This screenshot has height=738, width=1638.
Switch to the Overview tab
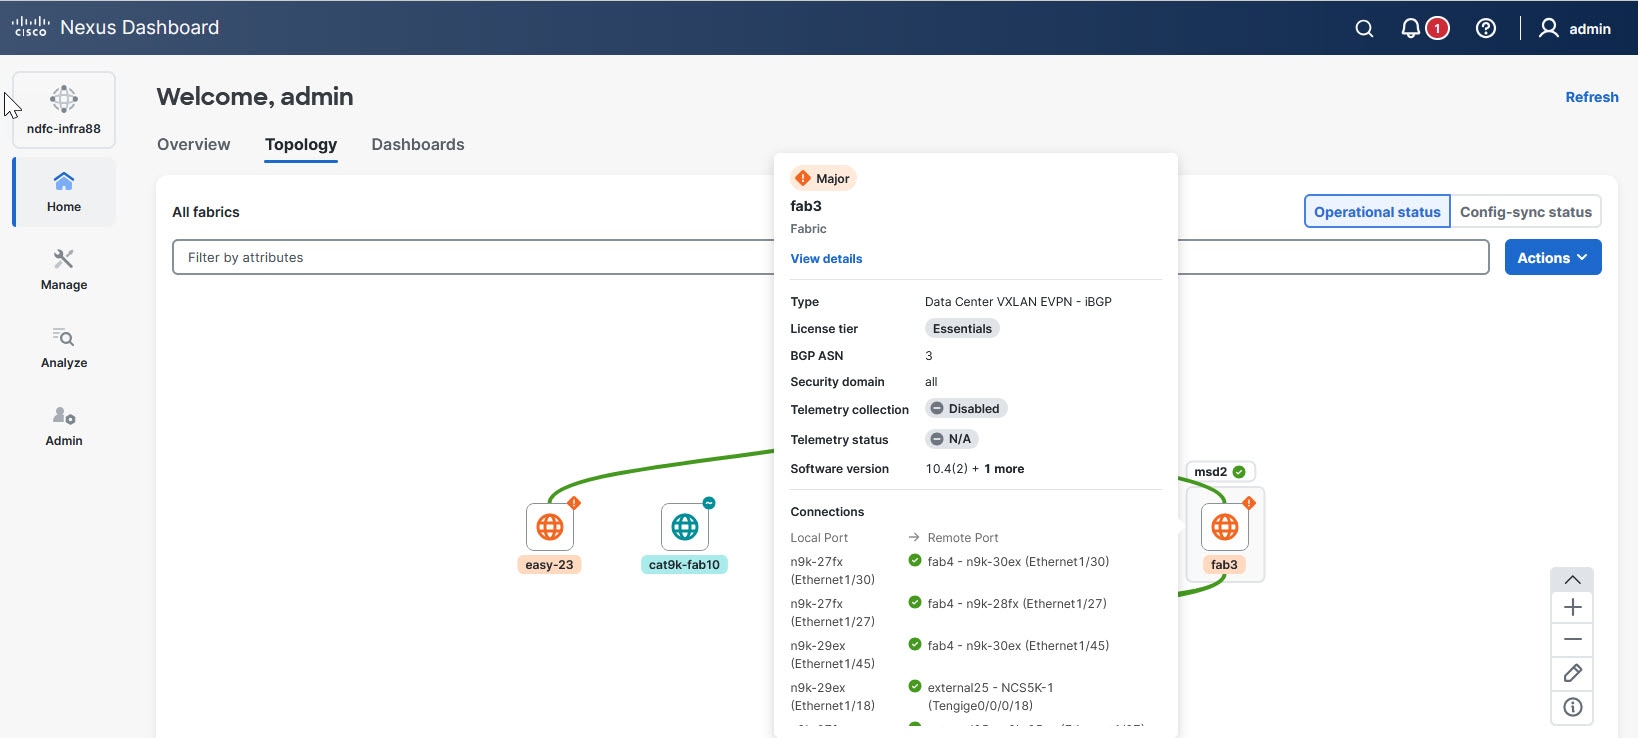pos(194,144)
